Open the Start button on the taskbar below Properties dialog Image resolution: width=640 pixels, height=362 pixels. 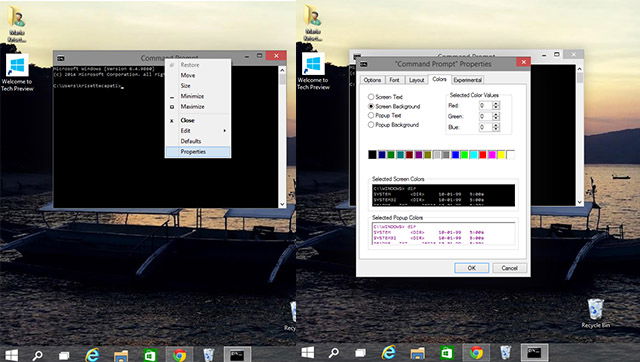308,353
